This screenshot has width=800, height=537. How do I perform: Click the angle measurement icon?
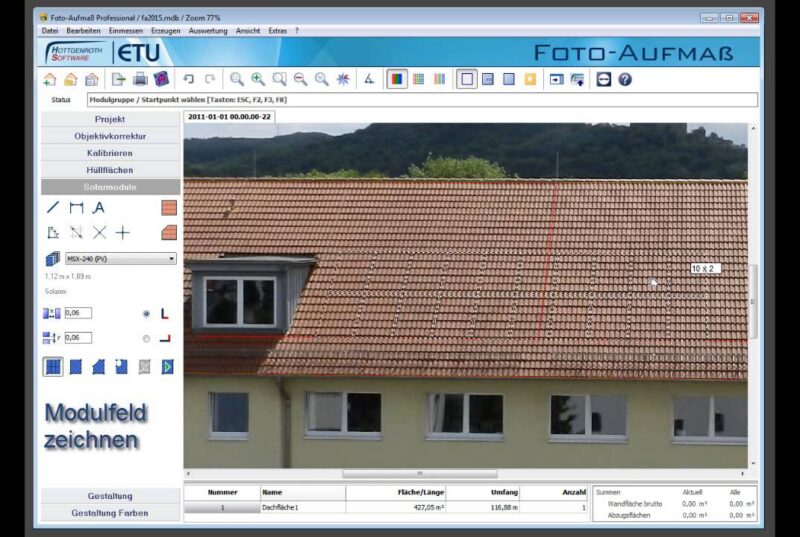pyautogui.click(x=369, y=79)
